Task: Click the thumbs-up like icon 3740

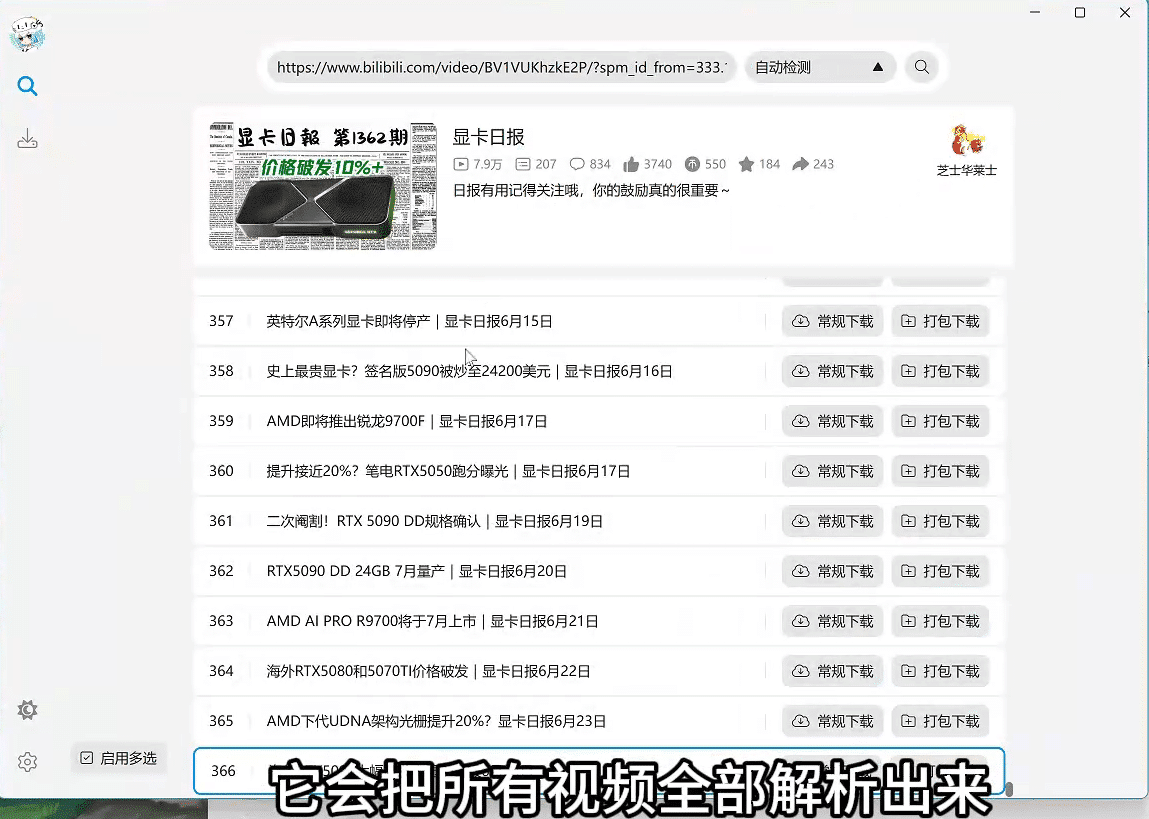Action: [x=631, y=164]
